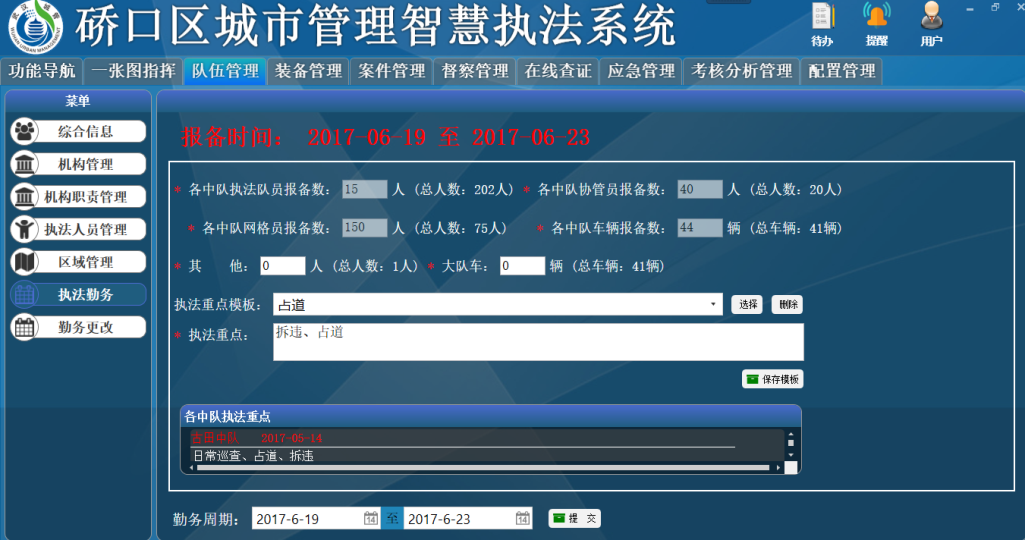1025x540 pixels.
Task: Click the 大队车 number input field
Action: coord(522,266)
